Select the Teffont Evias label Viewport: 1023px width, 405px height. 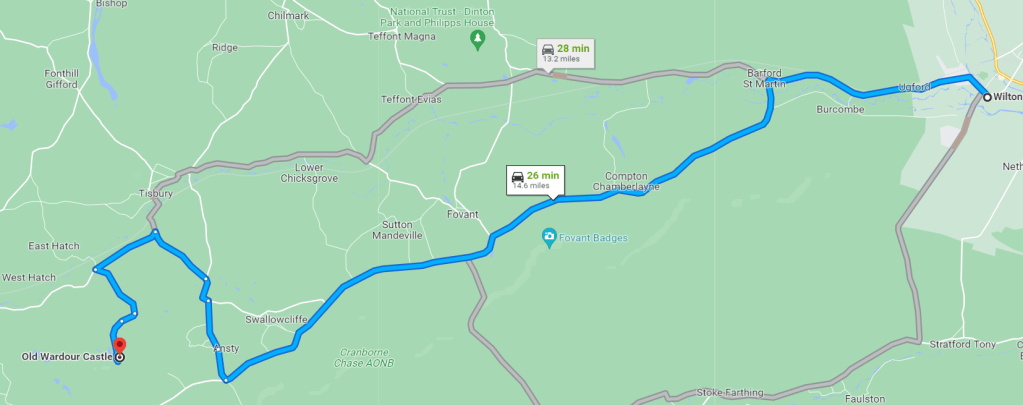click(x=411, y=100)
